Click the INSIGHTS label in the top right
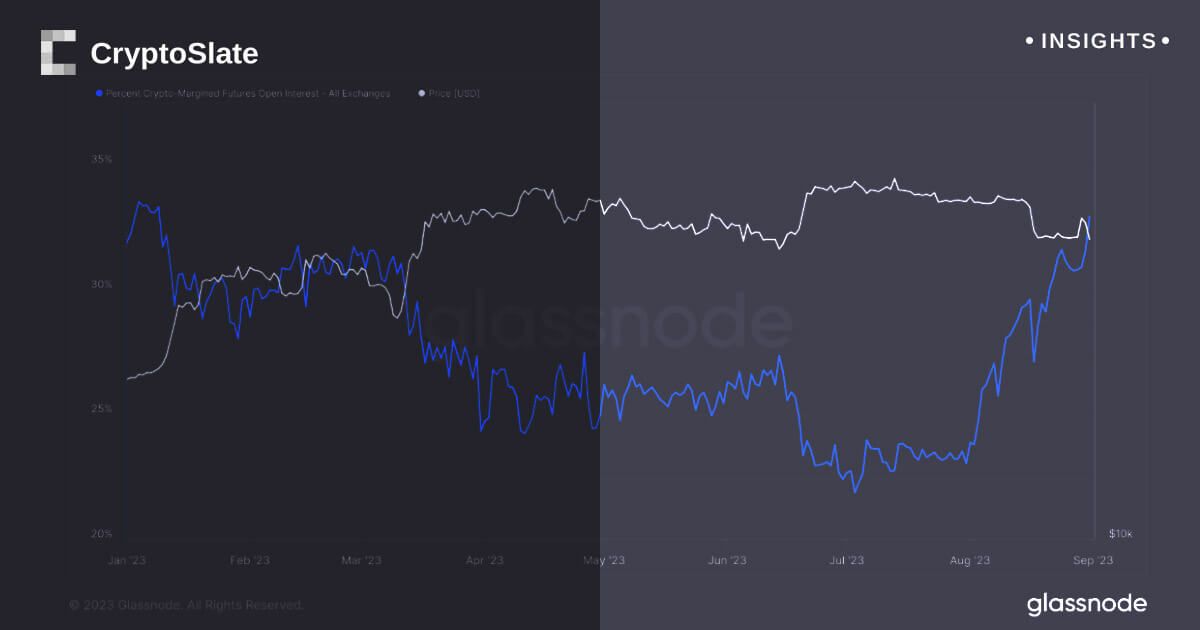The width and height of the screenshot is (1200, 630). coord(1098,41)
